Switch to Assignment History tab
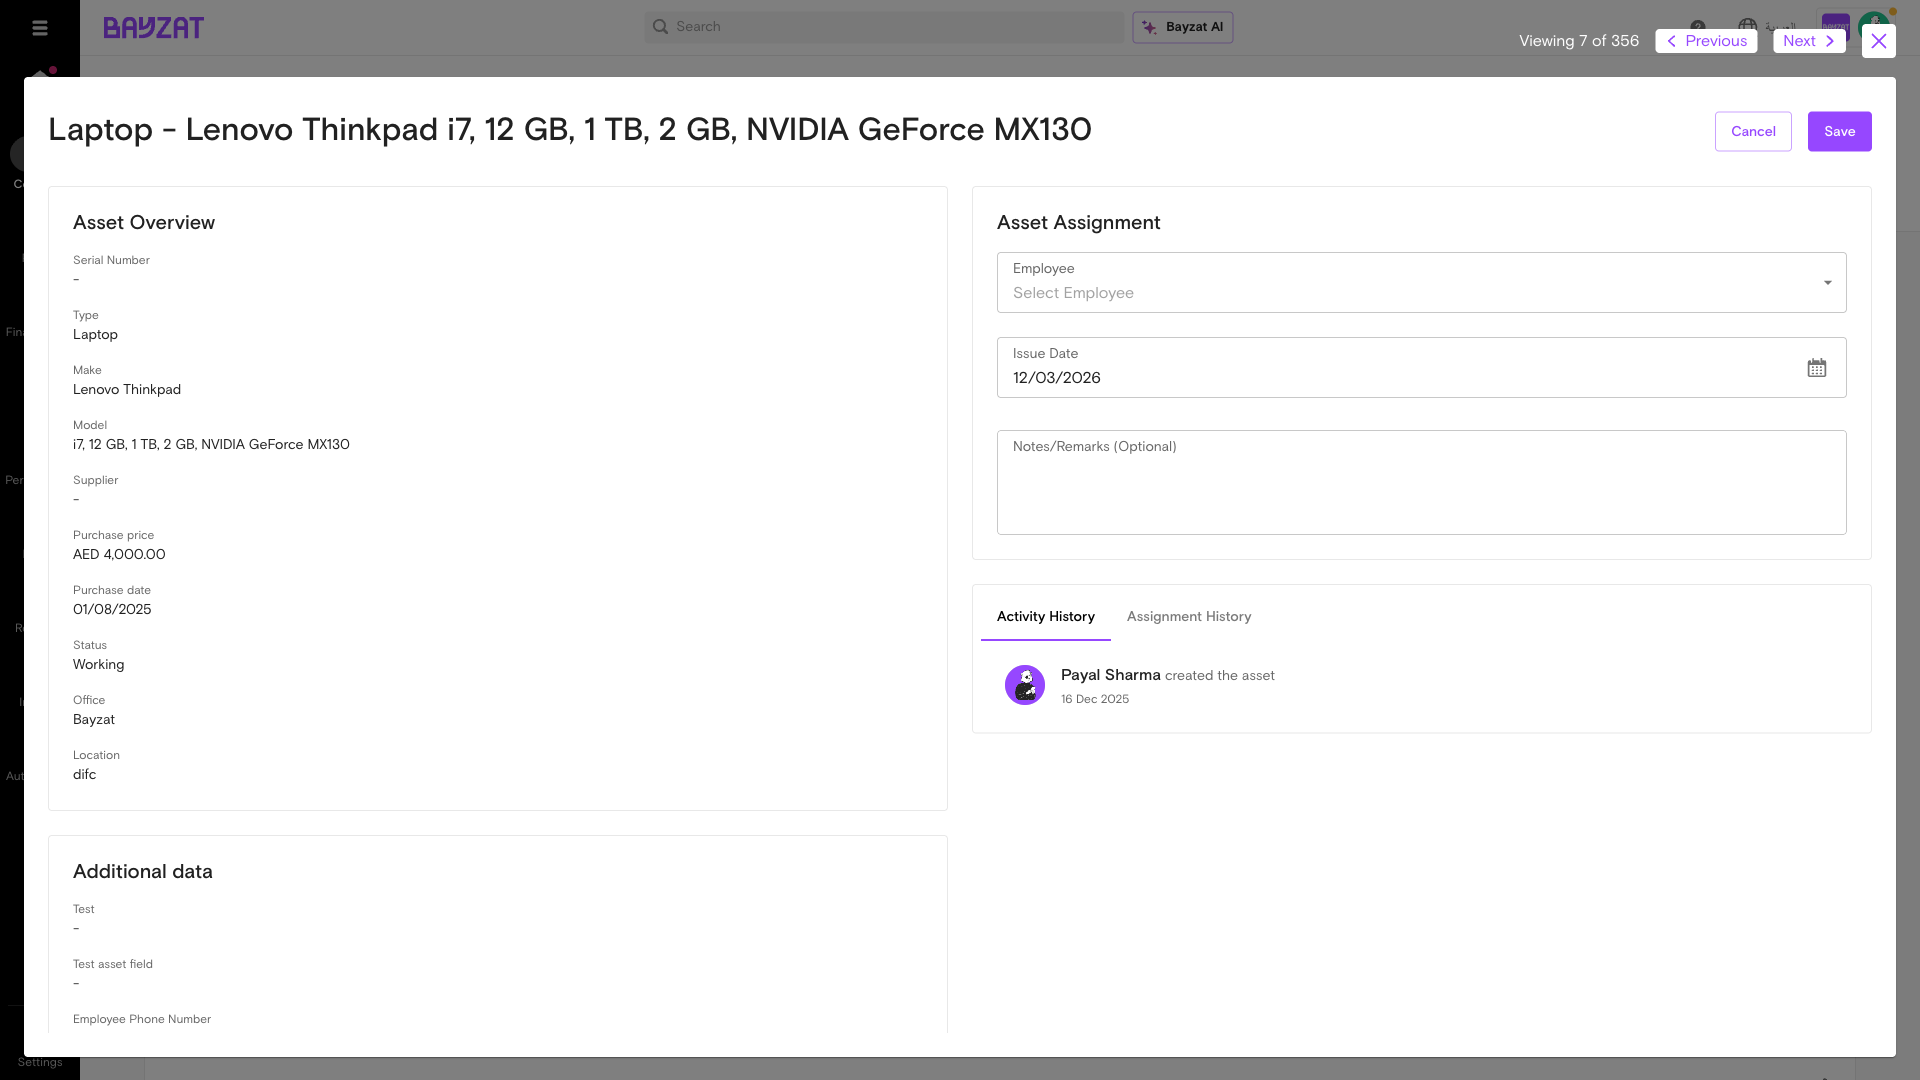 1189,617
